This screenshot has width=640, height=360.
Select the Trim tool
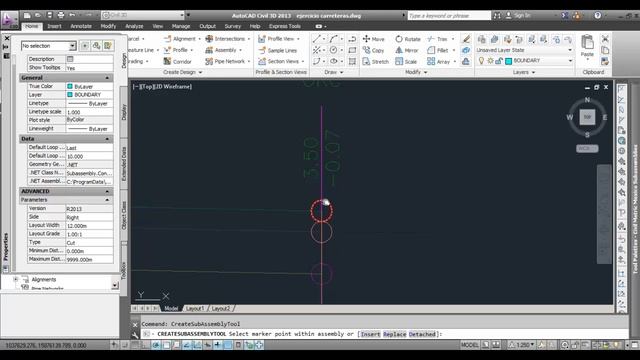(x=438, y=39)
